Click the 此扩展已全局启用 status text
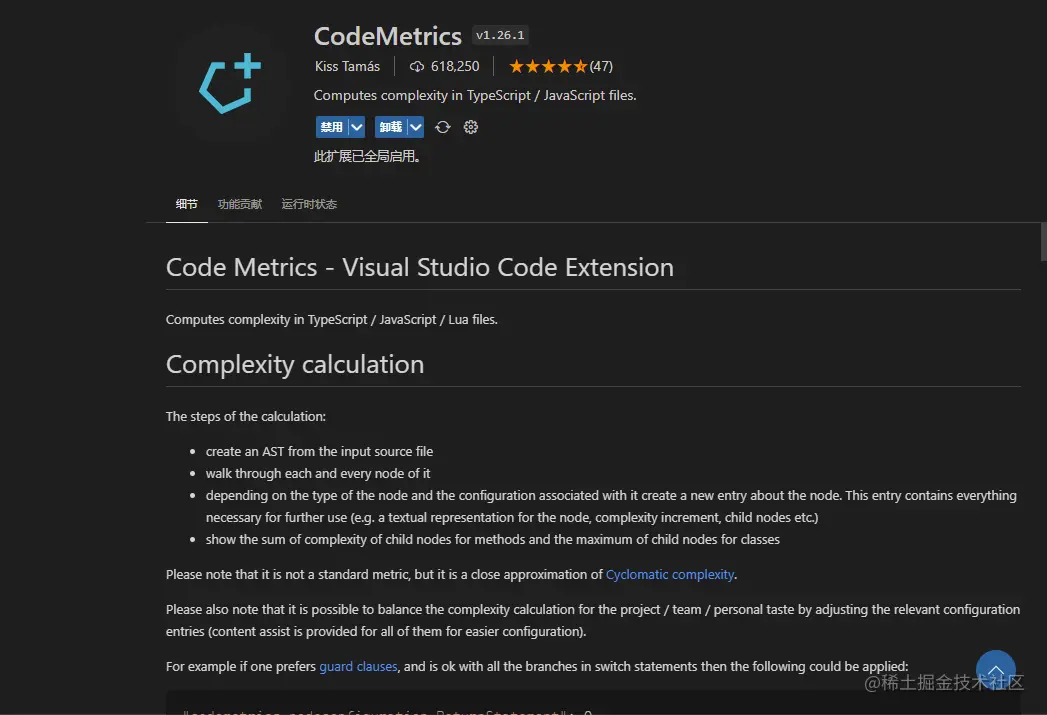 pos(367,156)
